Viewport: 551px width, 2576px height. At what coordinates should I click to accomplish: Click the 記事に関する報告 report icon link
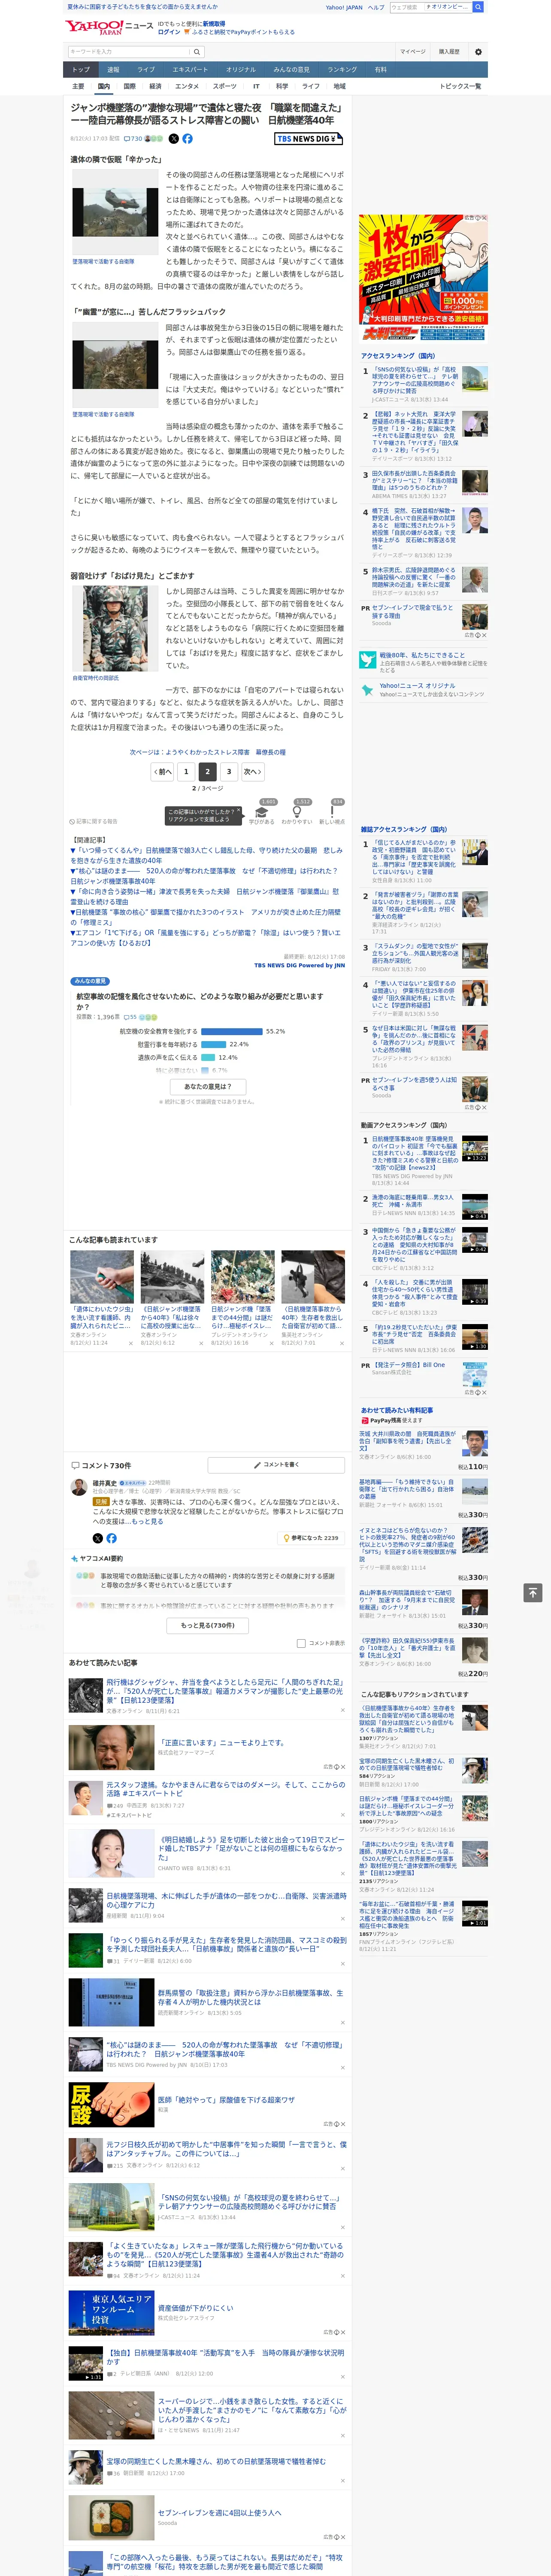click(x=94, y=822)
